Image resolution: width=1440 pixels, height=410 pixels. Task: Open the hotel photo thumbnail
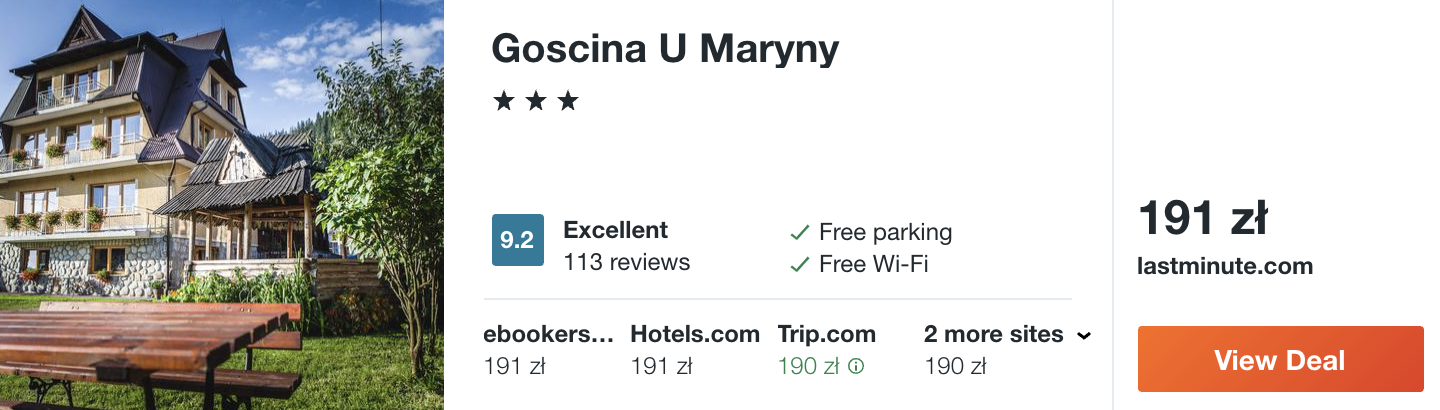(x=222, y=205)
